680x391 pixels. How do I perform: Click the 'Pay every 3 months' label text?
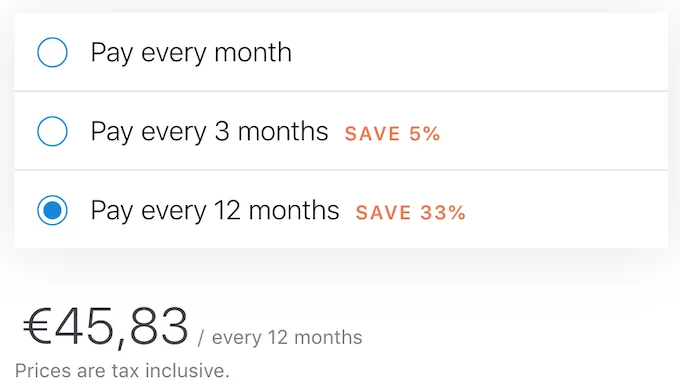pos(209,132)
